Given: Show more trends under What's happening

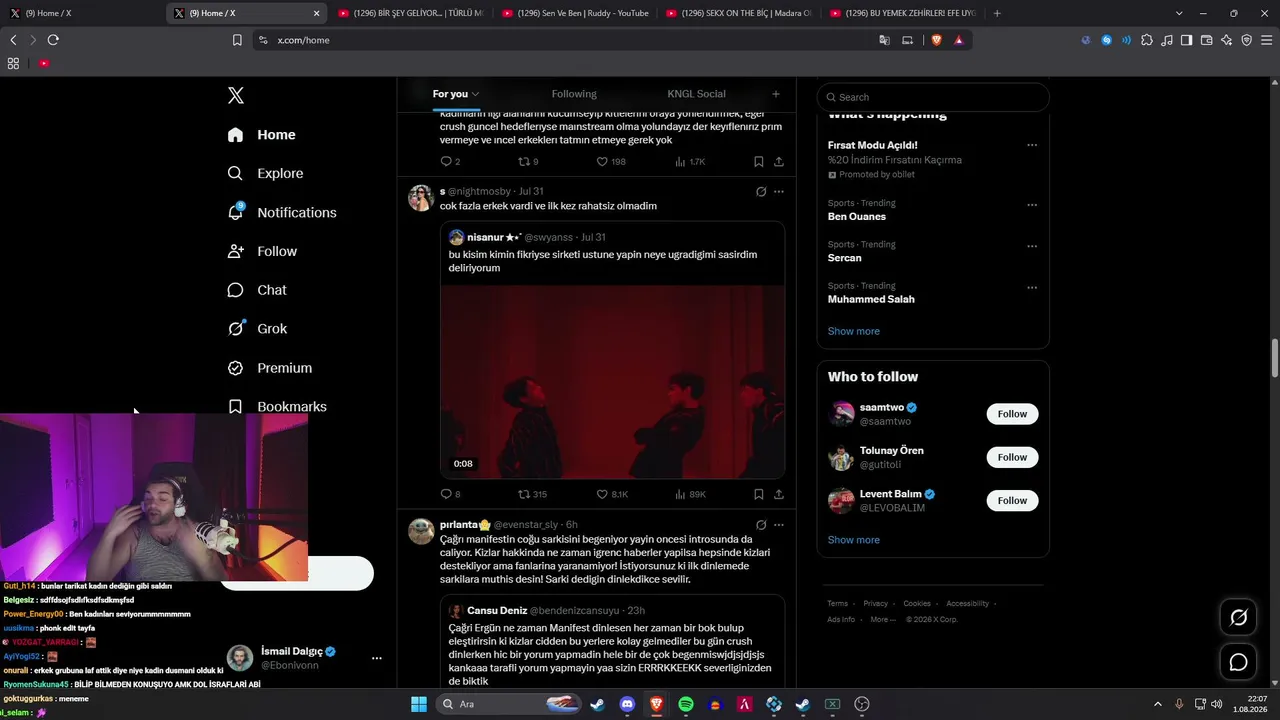Looking at the screenshot, I should tap(854, 331).
